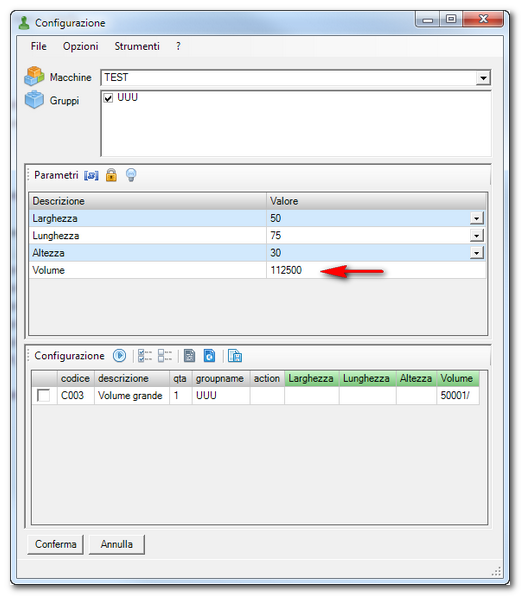Click the uncheck-all list icon in Configurazione toolbar
The width and height of the screenshot is (521, 596).
(x=165, y=356)
